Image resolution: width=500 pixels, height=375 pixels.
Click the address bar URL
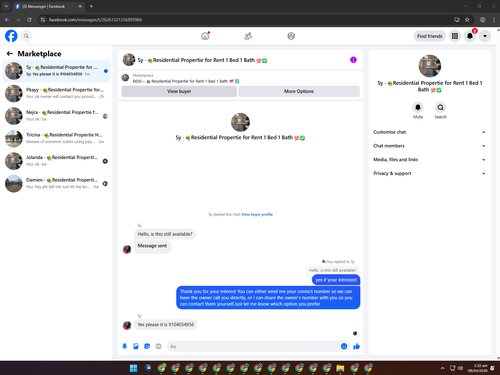(x=95, y=20)
